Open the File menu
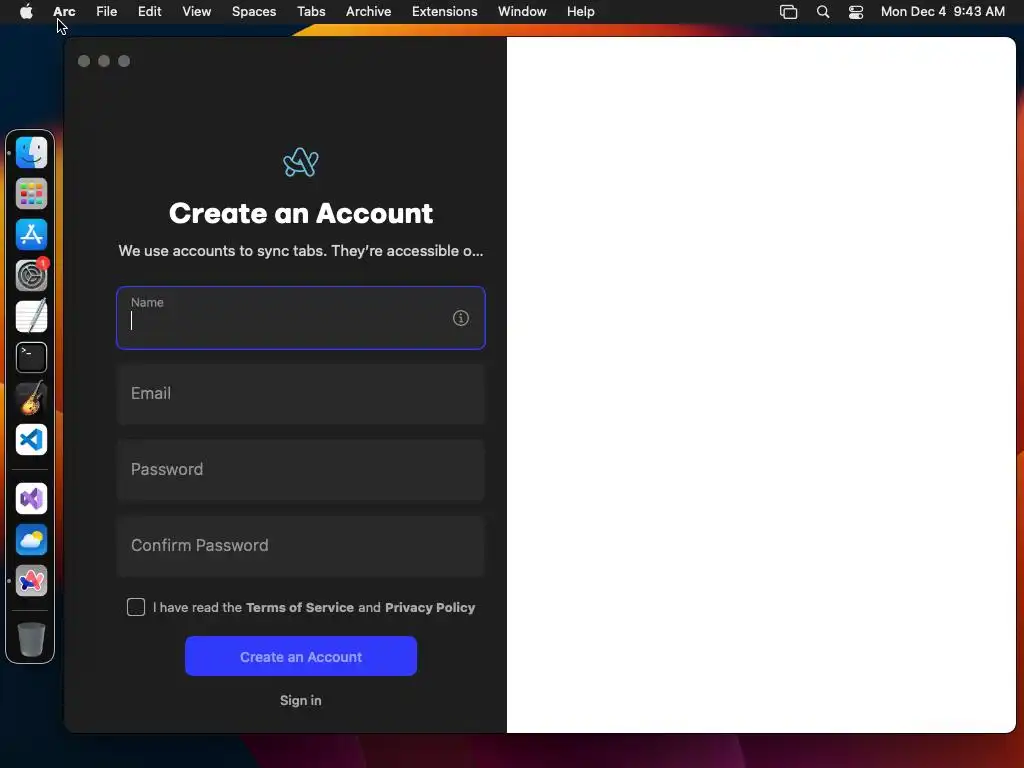 [106, 11]
